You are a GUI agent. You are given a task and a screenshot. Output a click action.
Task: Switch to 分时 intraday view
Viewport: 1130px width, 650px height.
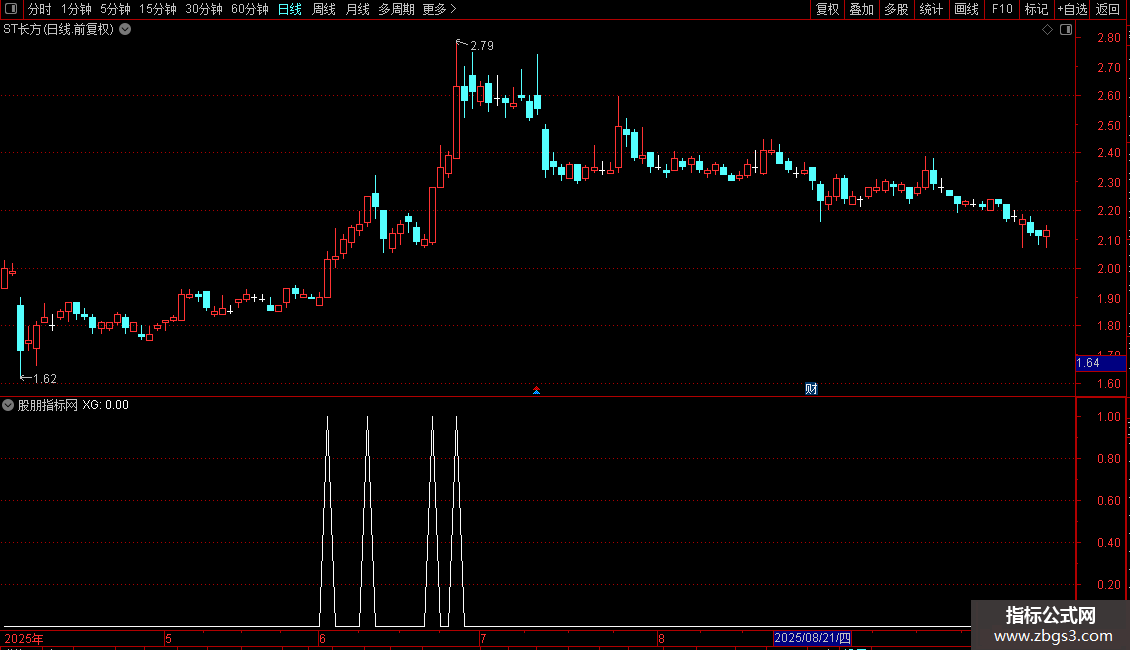40,9
